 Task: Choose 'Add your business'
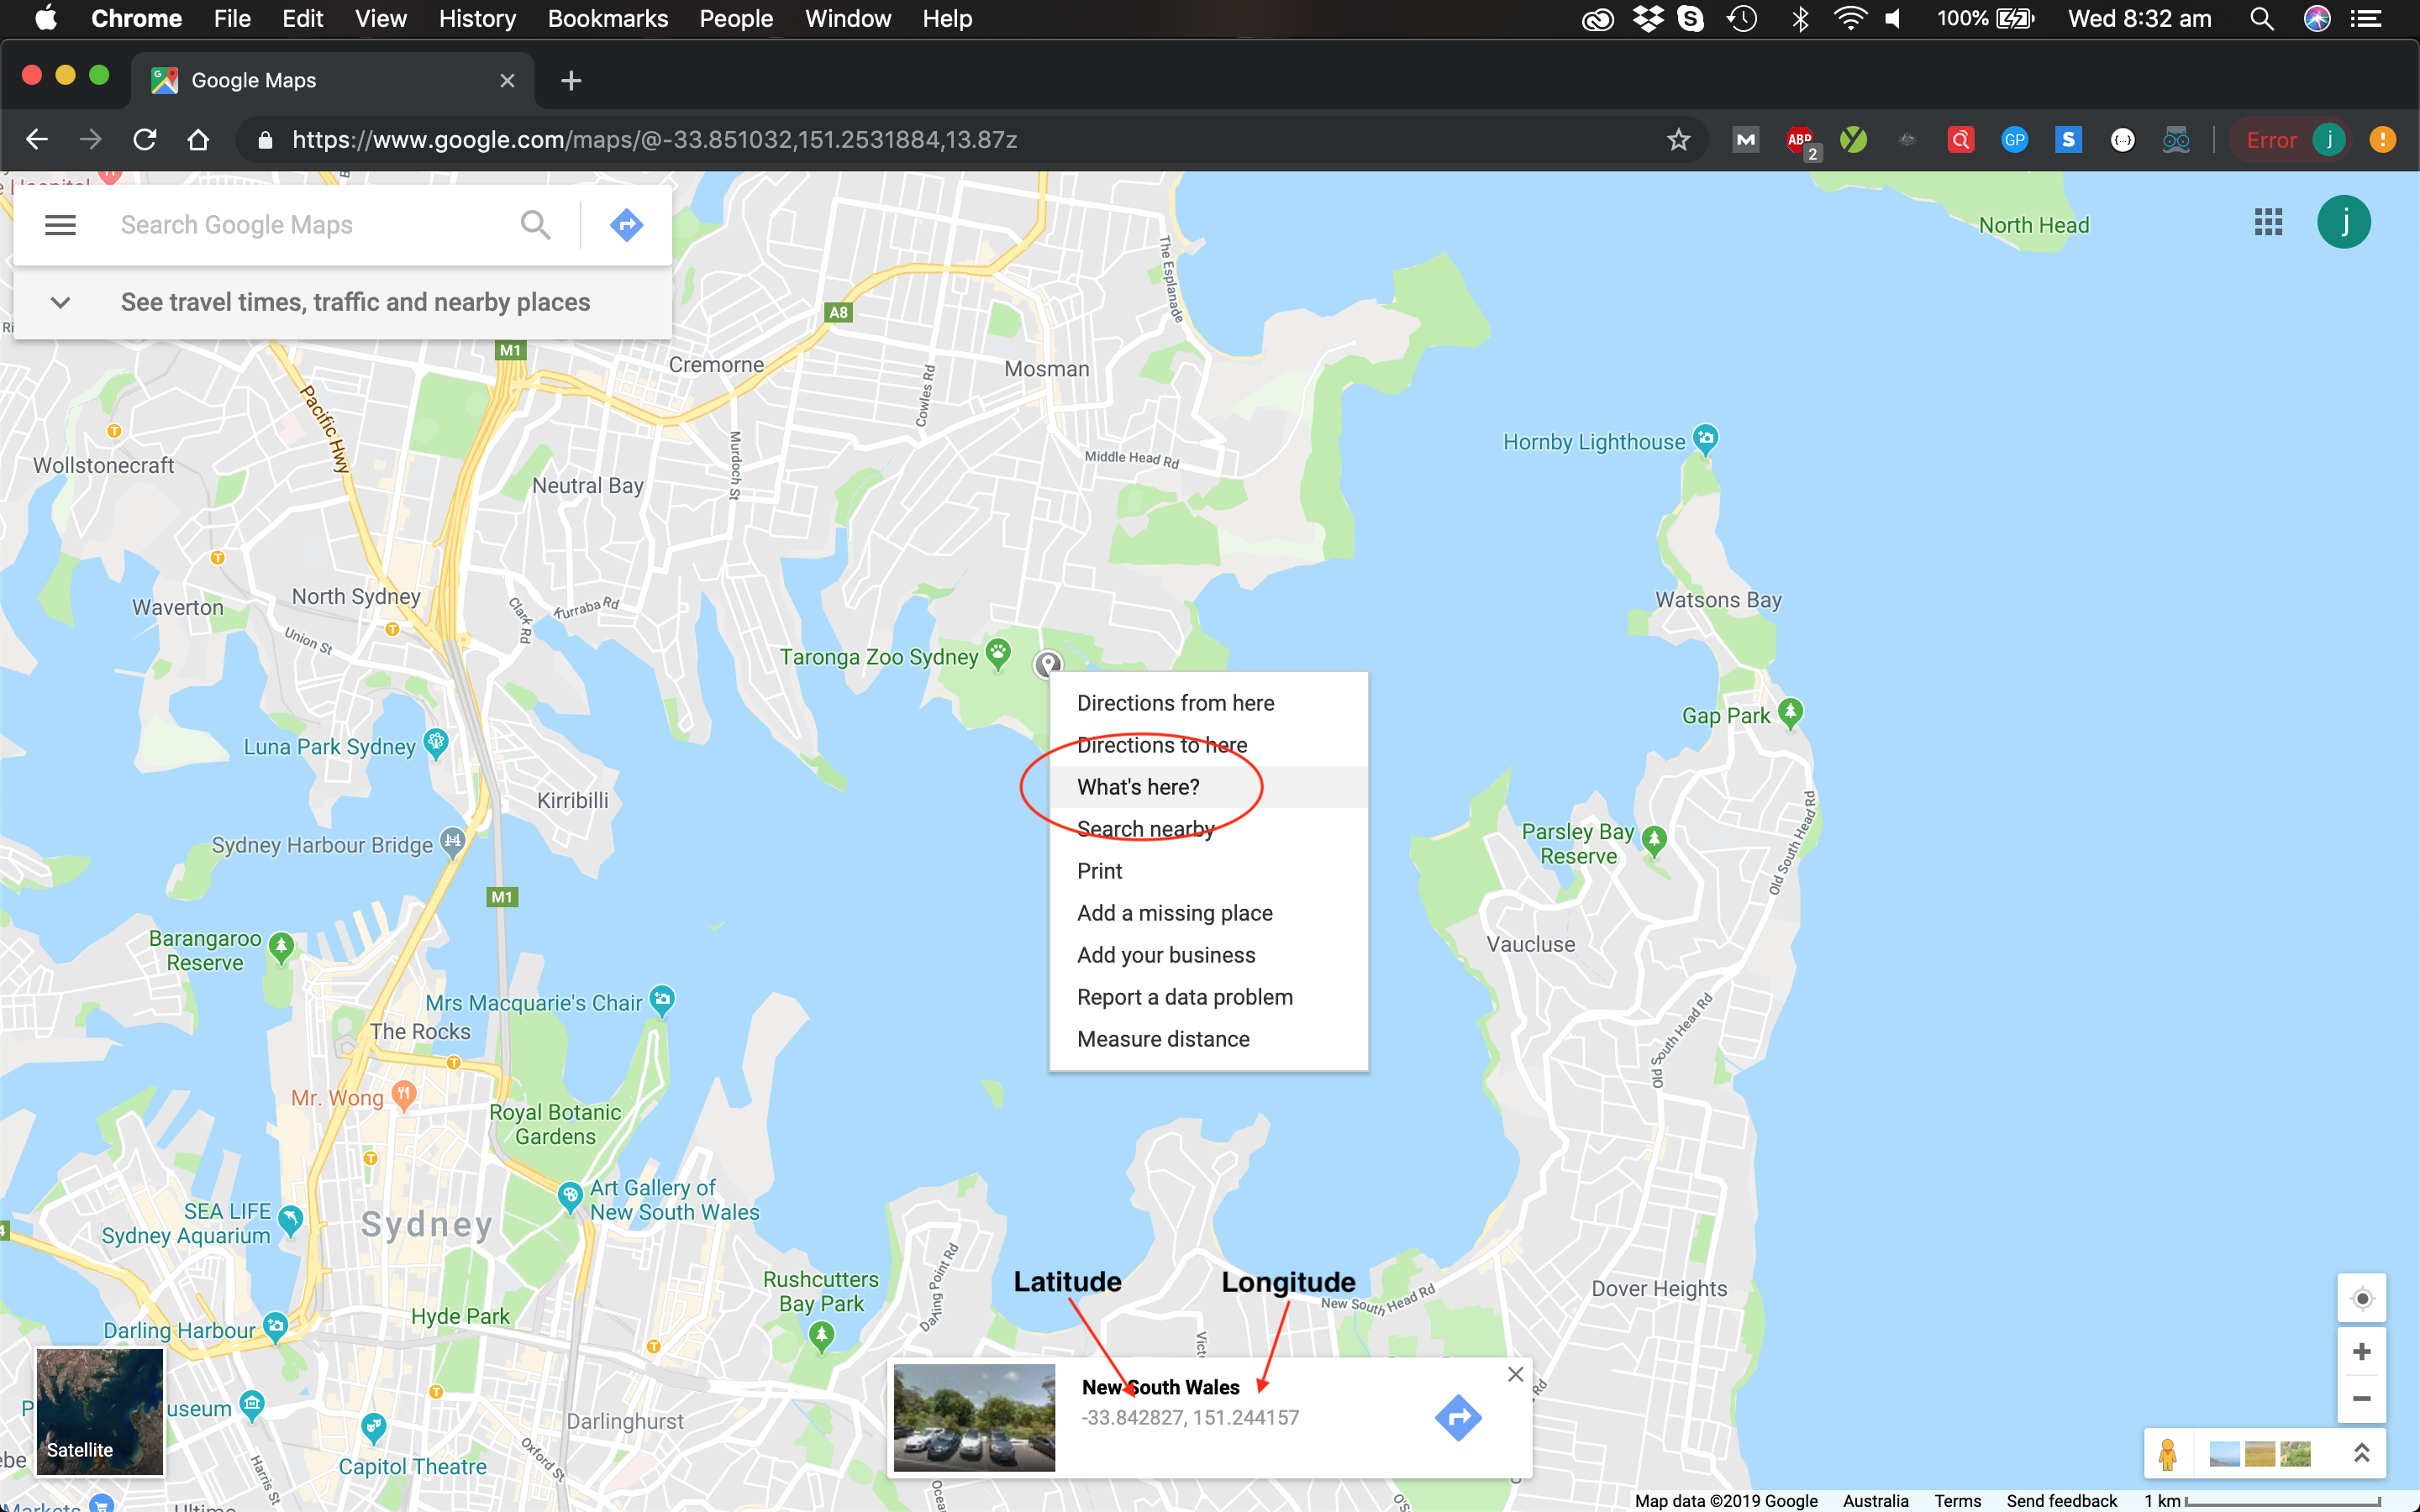click(x=1208, y=955)
